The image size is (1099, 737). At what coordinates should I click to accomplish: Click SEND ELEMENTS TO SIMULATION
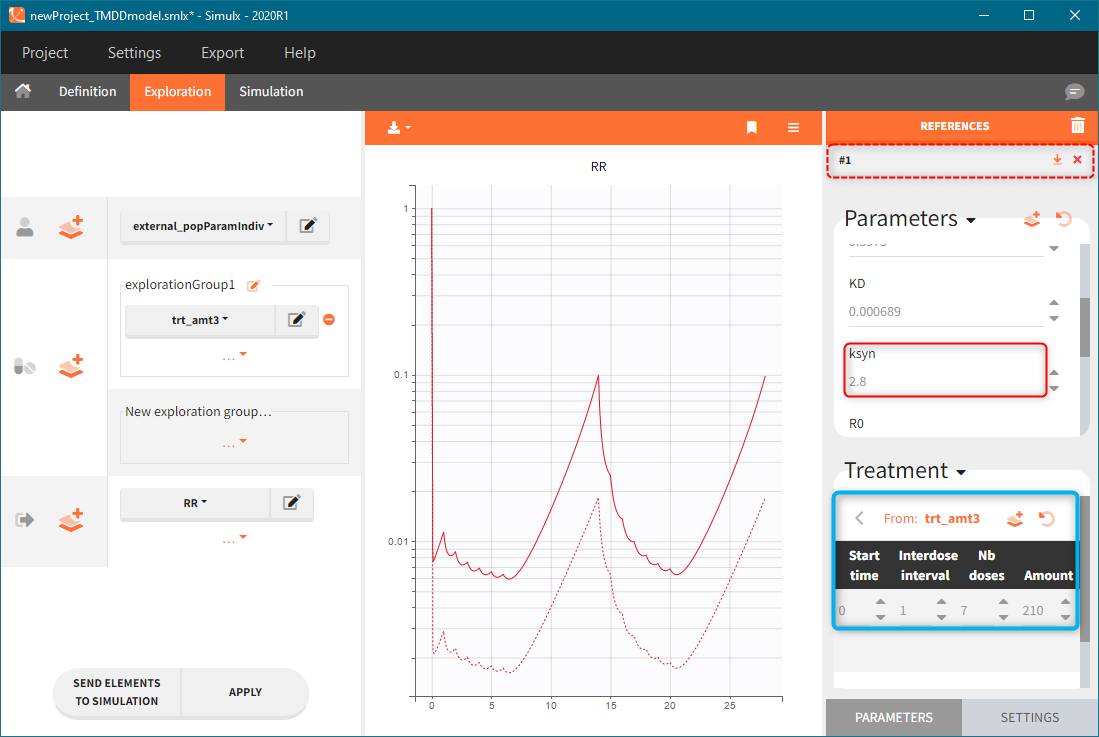click(x=117, y=692)
